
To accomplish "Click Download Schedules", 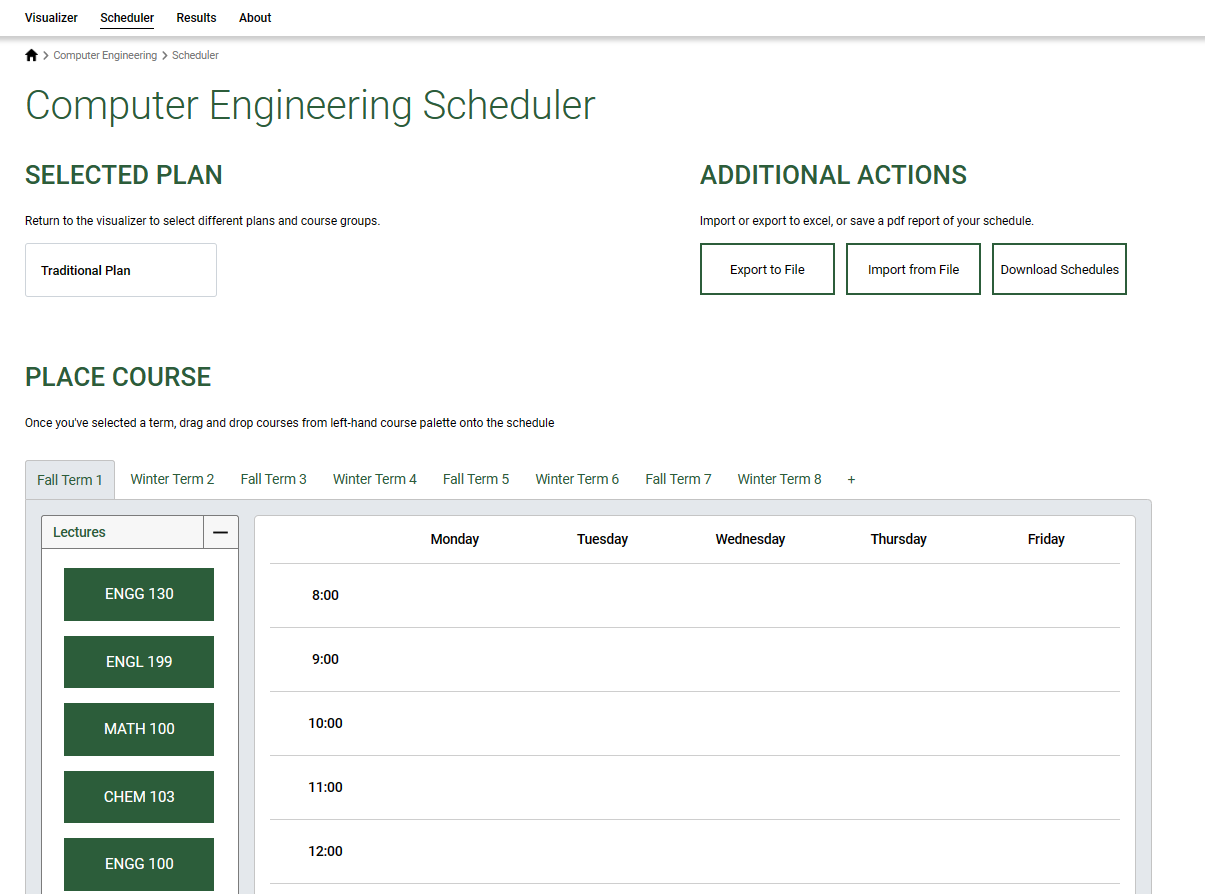I will (x=1059, y=268).
